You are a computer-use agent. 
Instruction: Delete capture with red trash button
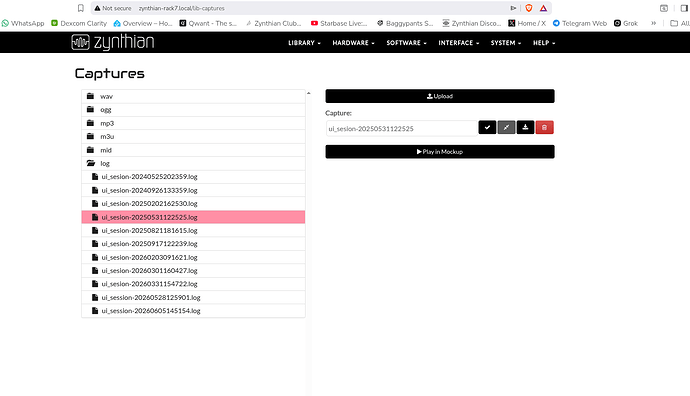(544, 128)
